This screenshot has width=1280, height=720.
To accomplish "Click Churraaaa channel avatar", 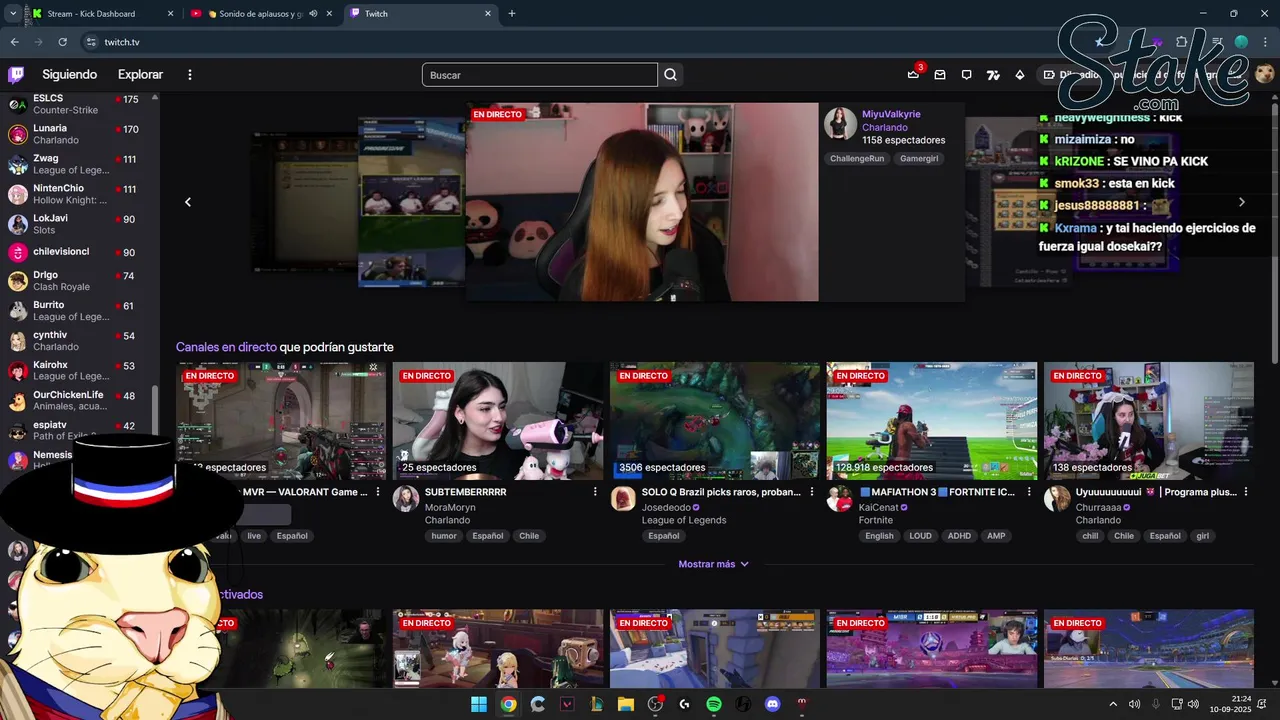I will (1057, 498).
